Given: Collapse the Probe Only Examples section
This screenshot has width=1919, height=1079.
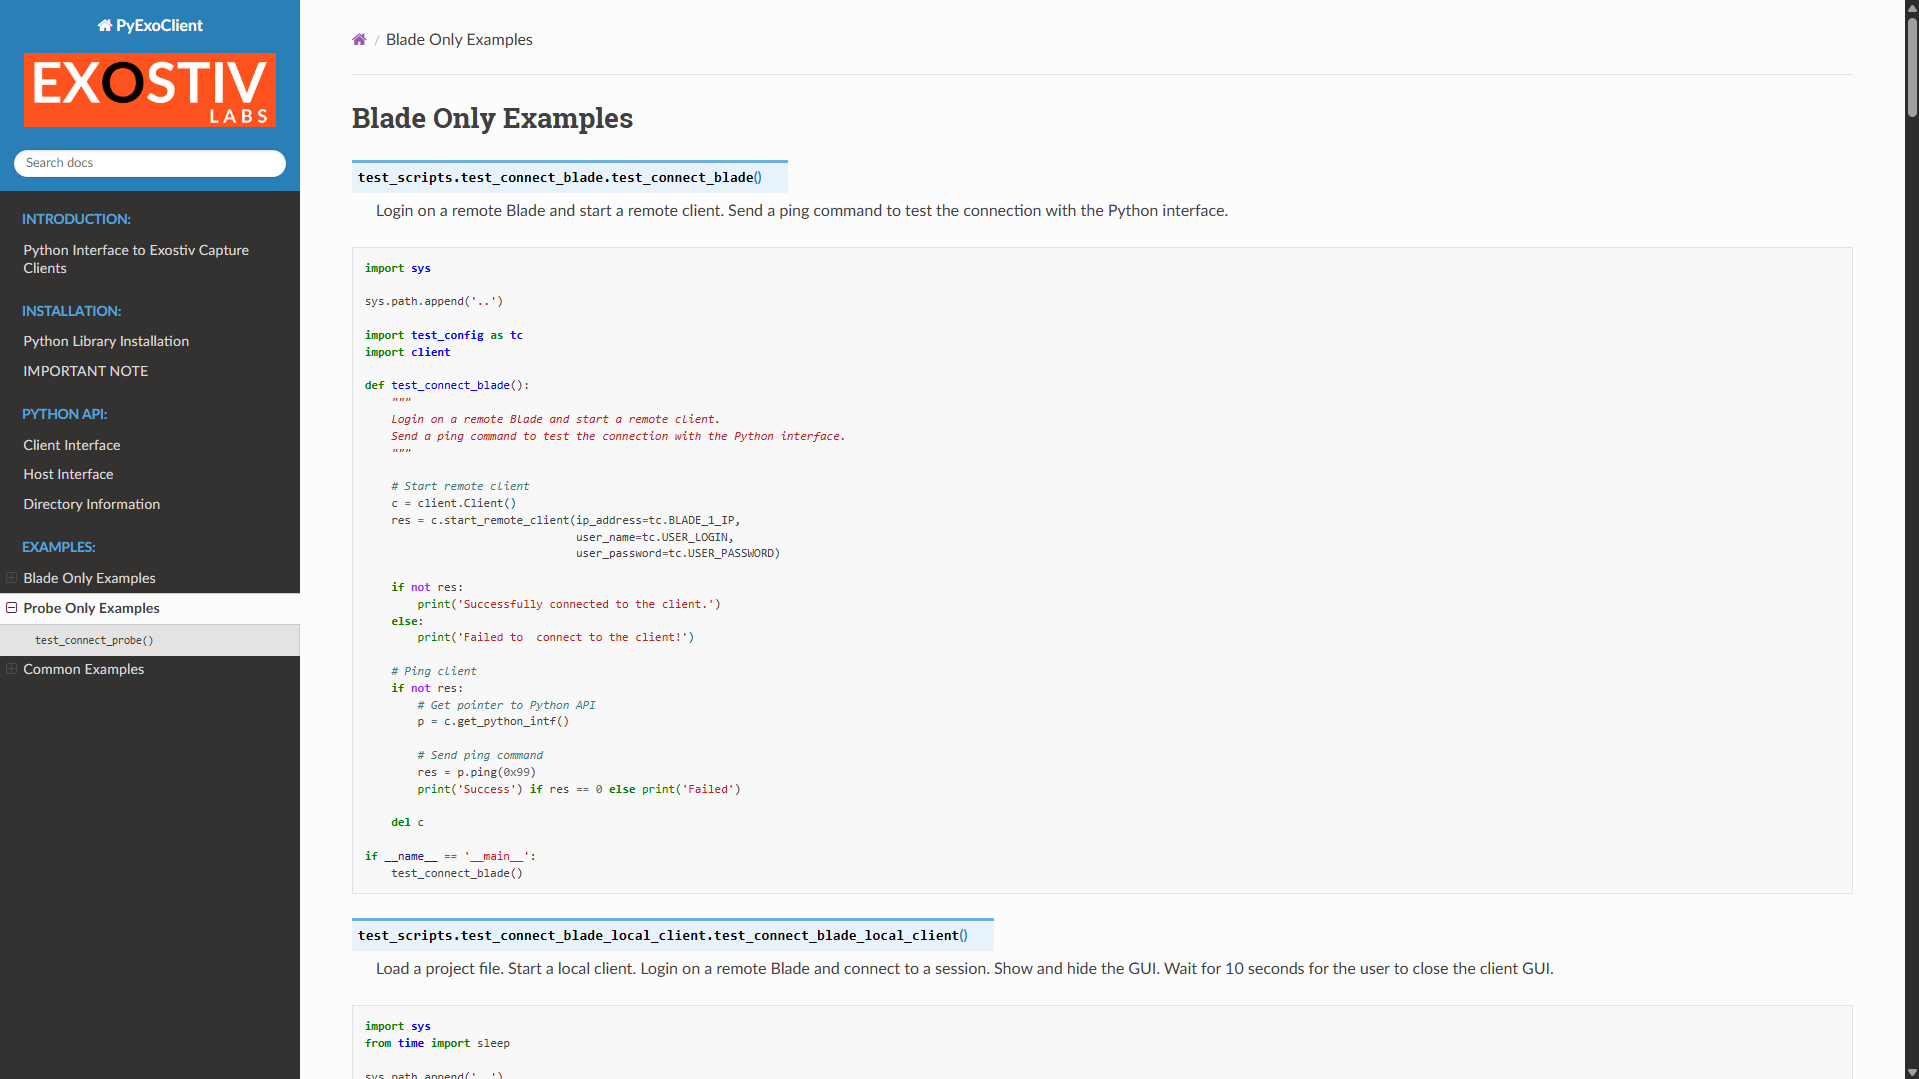Looking at the screenshot, I should coord(11,608).
